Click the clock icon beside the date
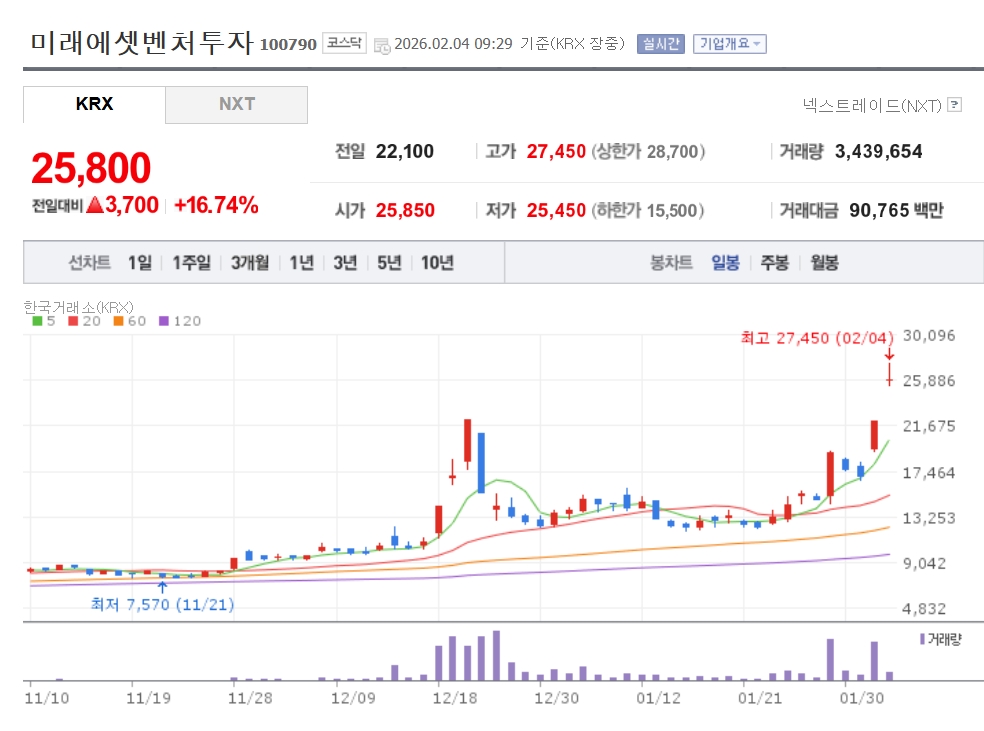The image size is (984, 731). pos(382,45)
